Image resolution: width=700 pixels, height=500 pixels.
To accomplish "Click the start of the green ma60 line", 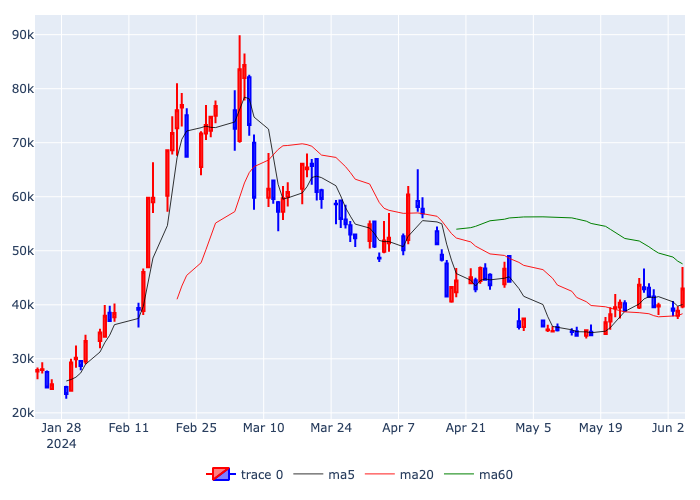I will coord(457,229).
